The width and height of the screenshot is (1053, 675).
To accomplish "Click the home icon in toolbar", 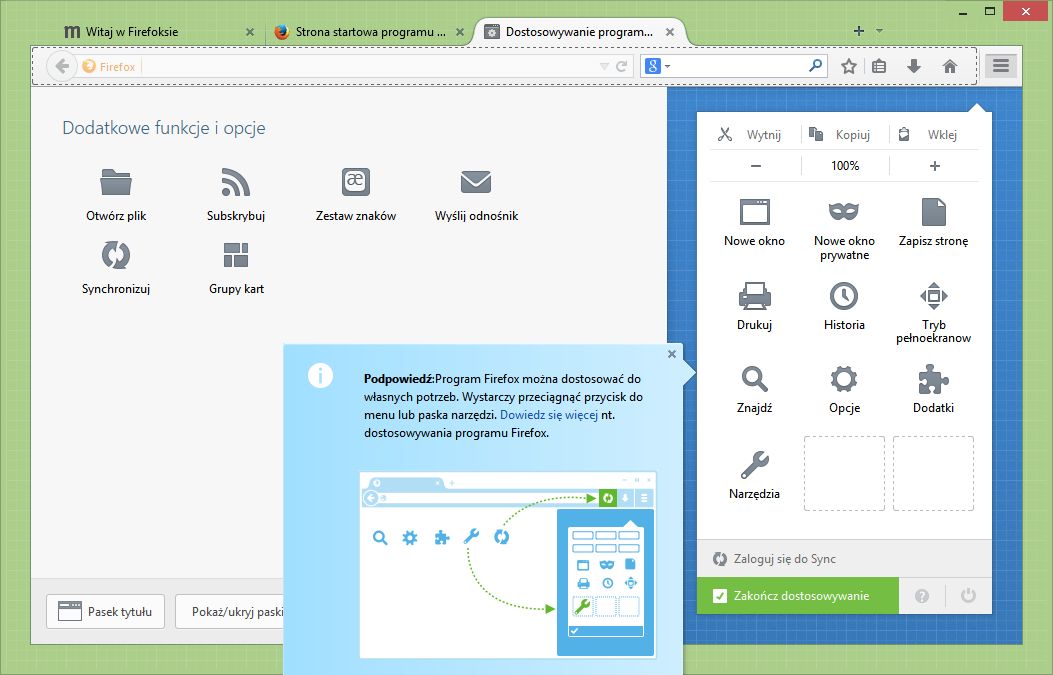I will click(x=950, y=66).
